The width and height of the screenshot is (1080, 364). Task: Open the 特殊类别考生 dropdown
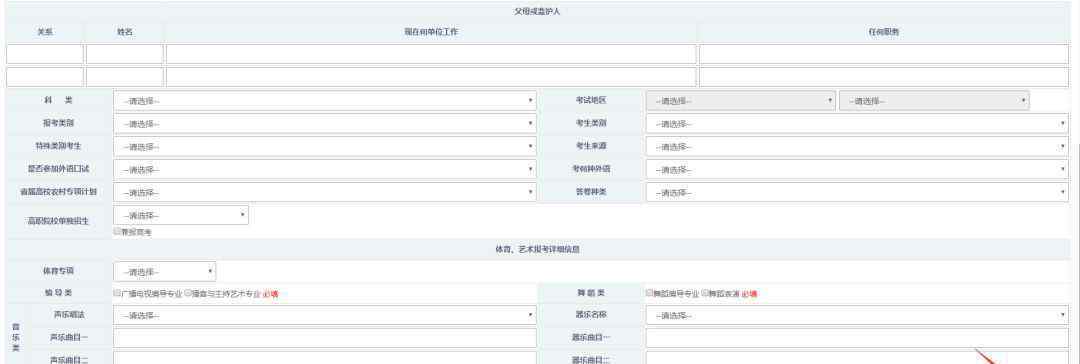click(324, 146)
